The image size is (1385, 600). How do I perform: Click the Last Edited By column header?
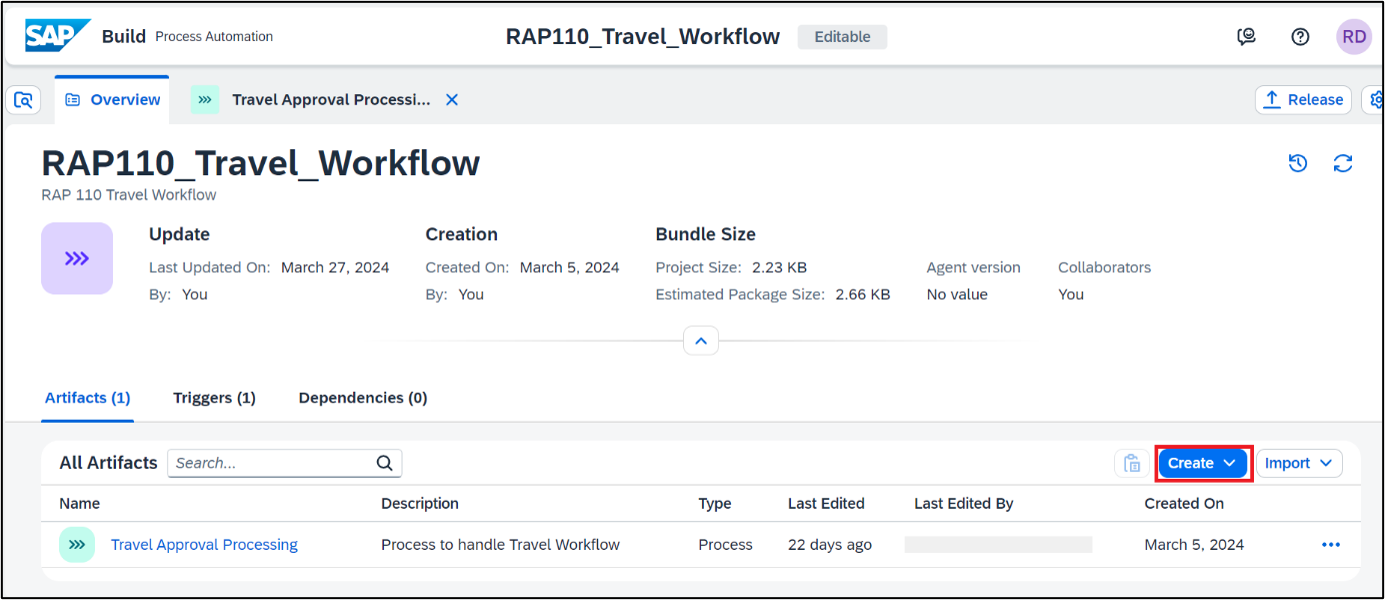[x=964, y=504]
